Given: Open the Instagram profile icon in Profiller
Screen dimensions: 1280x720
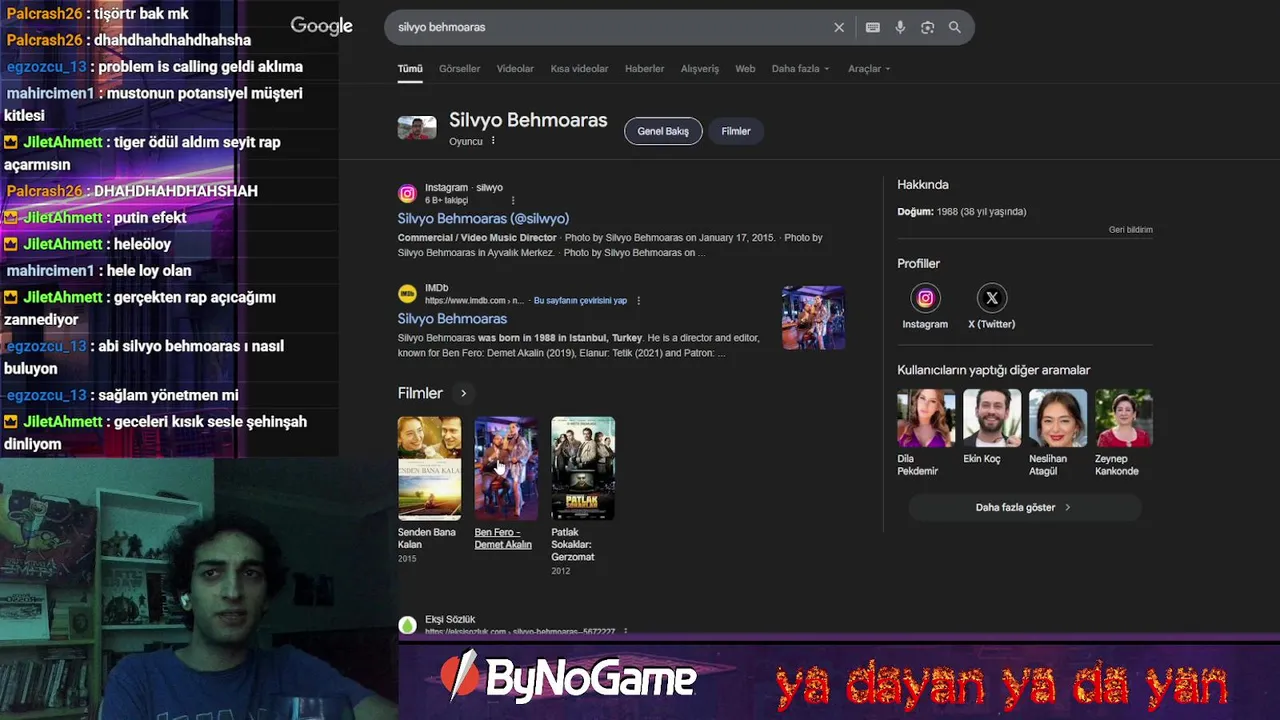Looking at the screenshot, I should pyautogui.click(x=925, y=298).
